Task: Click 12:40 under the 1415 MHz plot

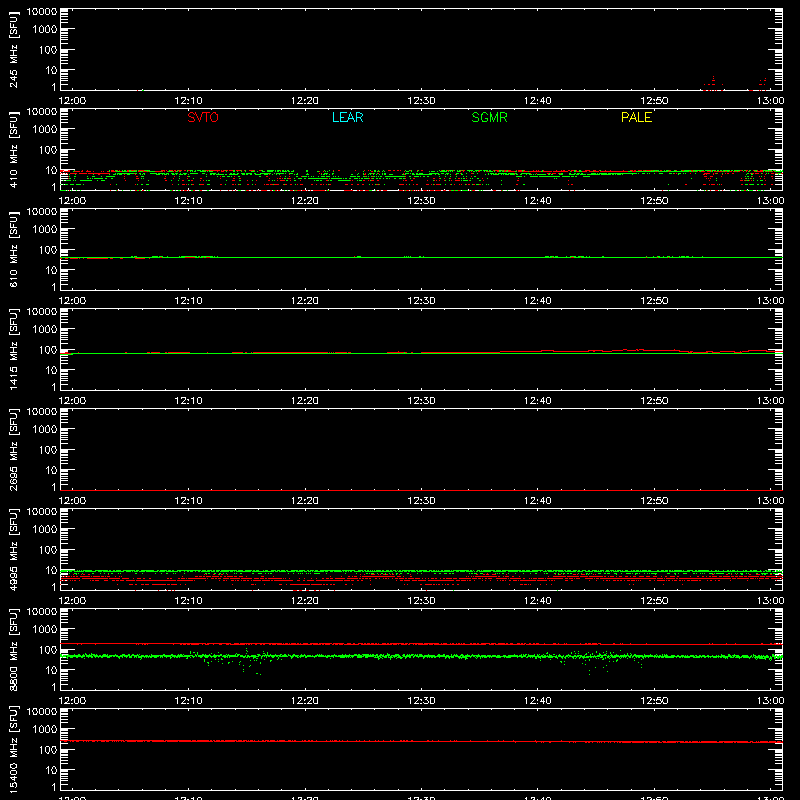Action: pyautogui.click(x=538, y=401)
